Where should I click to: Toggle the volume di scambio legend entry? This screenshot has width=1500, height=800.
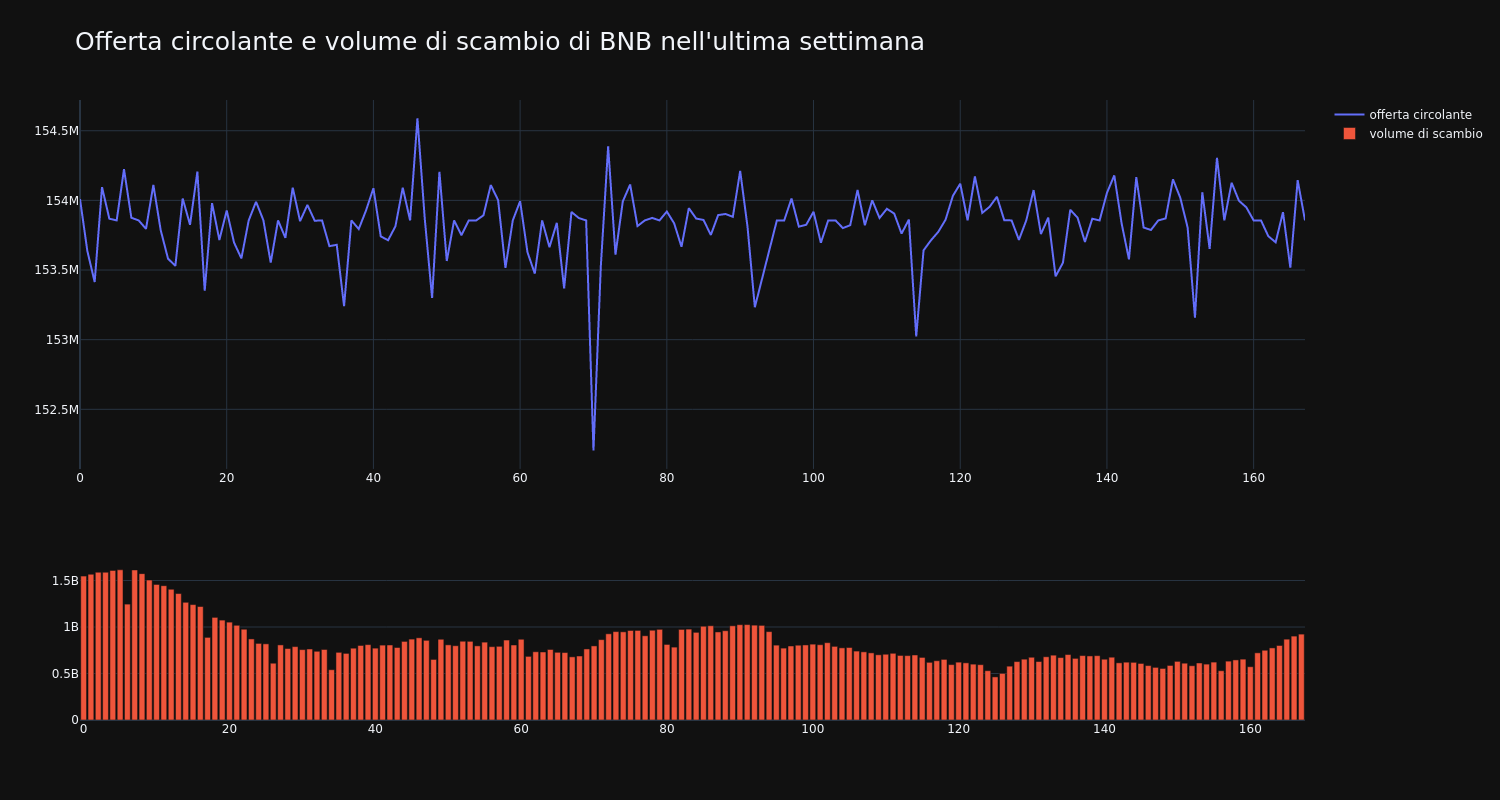pos(1425,134)
